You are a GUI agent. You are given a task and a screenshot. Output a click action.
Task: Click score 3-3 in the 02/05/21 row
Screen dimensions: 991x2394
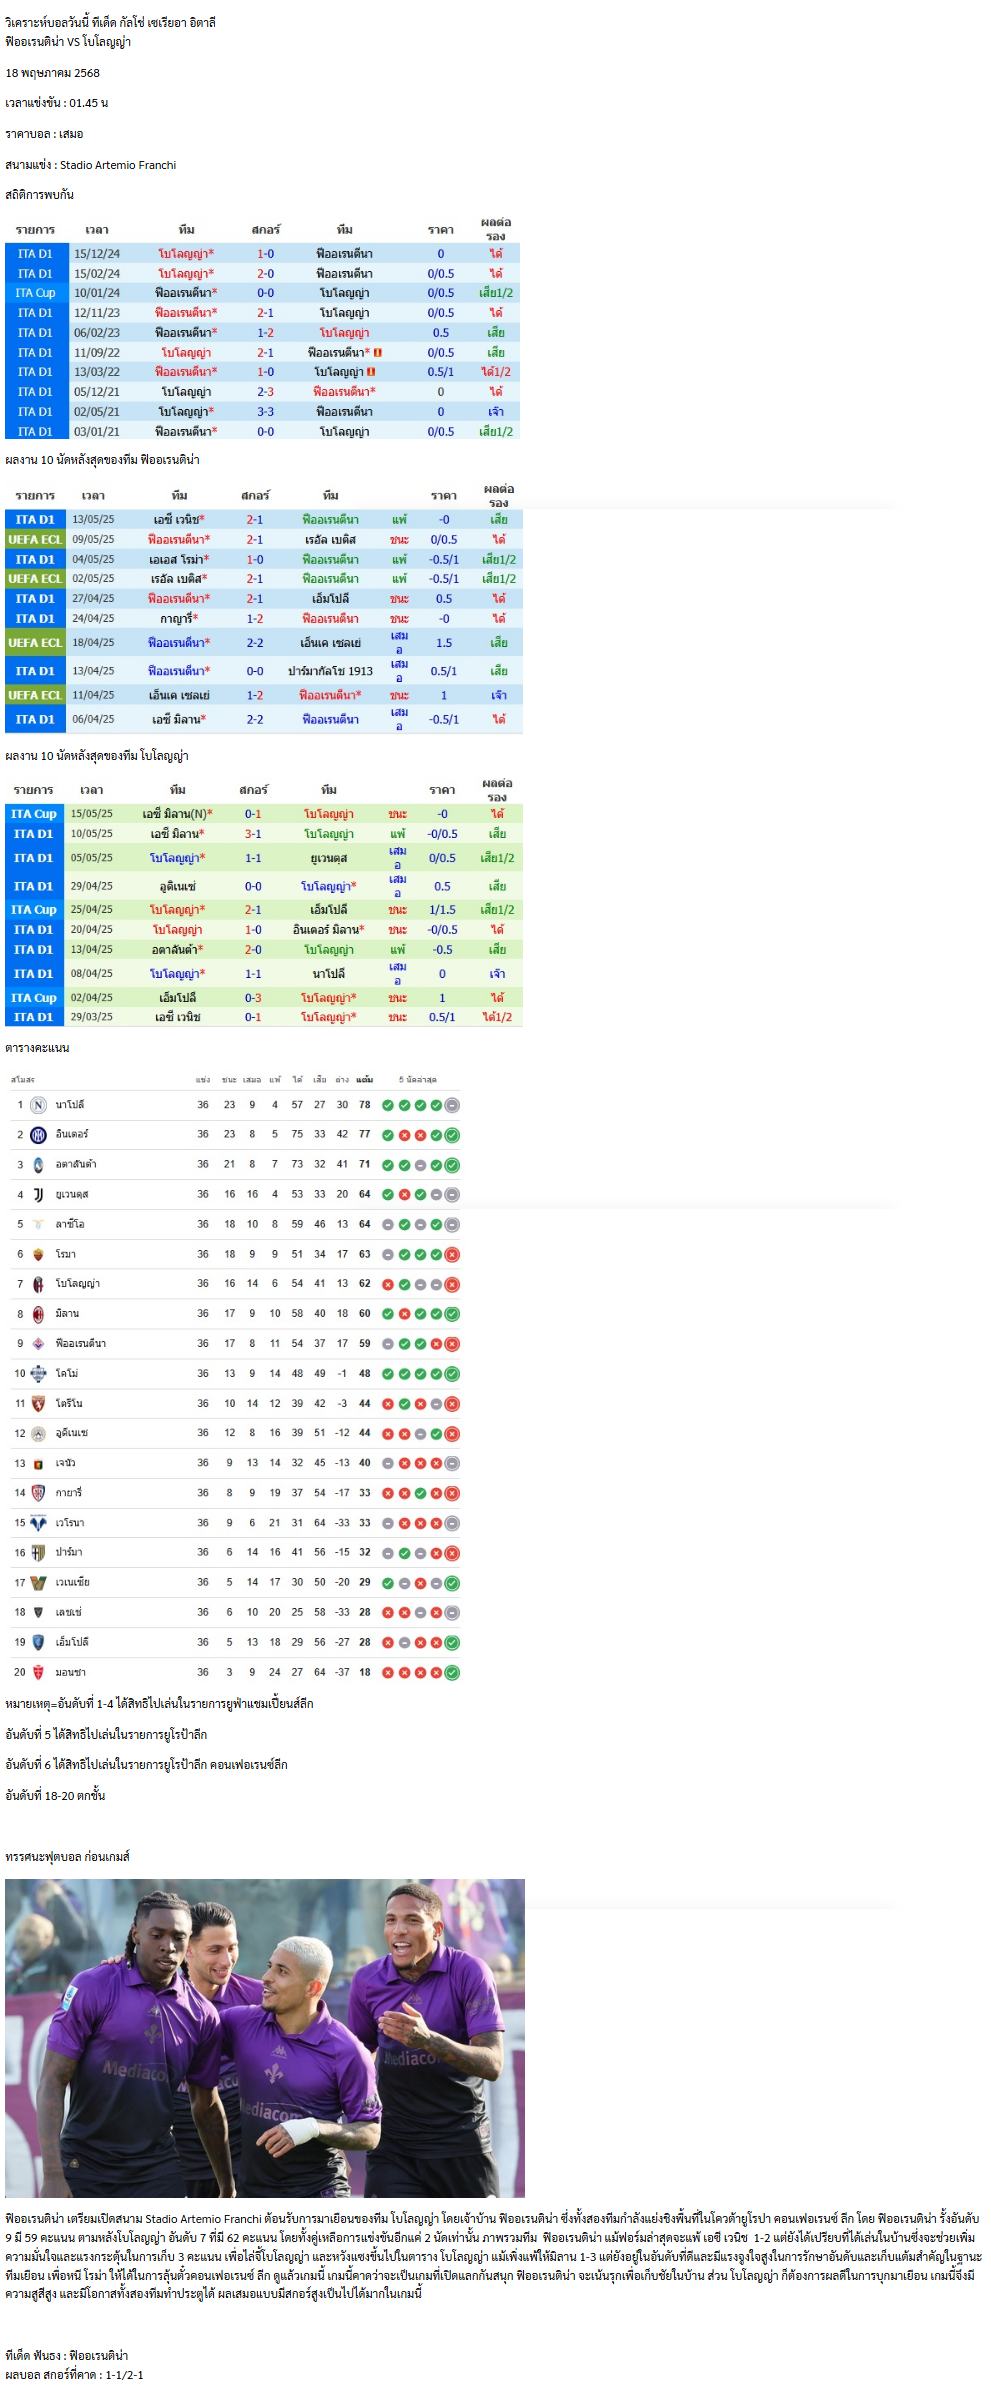[265, 412]
